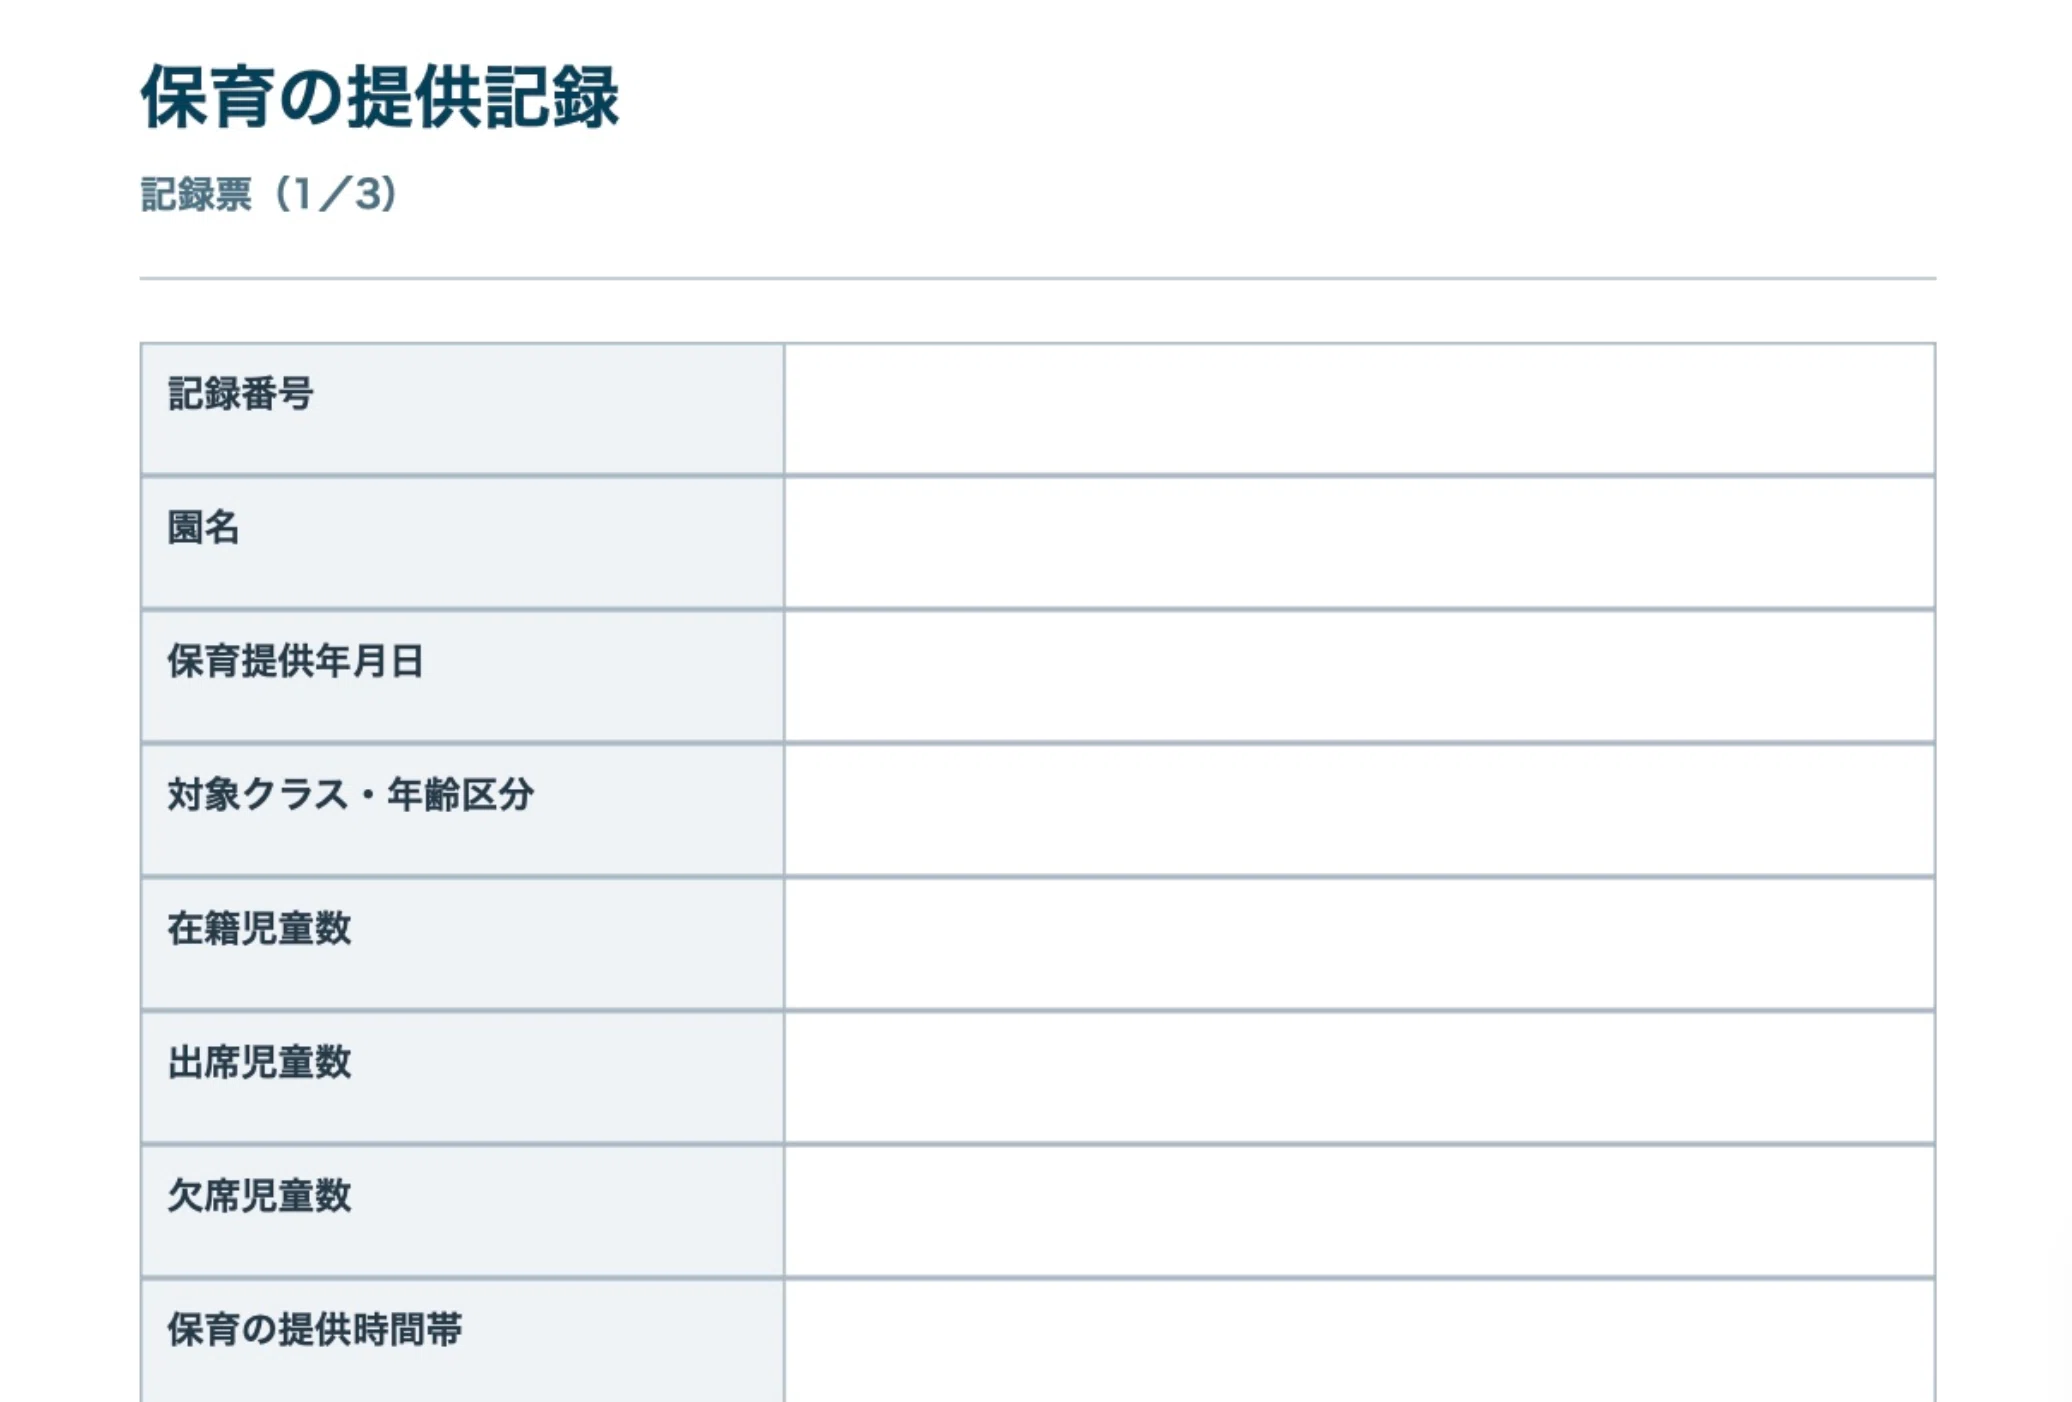Focus the 在籍児童数 entry cell
Image resolution: width=2072 pixels, height=1402 pixels.
click(x=1360, y=944)
